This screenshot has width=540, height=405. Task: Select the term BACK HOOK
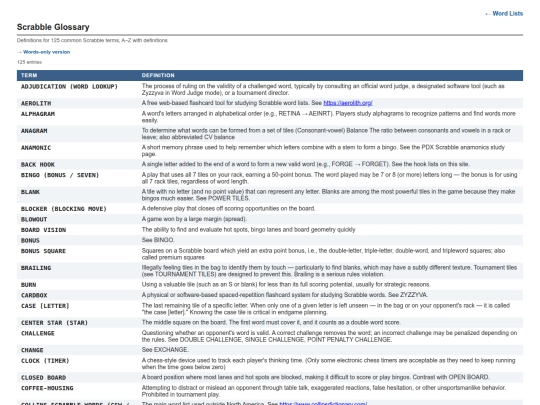coord(38,165)
